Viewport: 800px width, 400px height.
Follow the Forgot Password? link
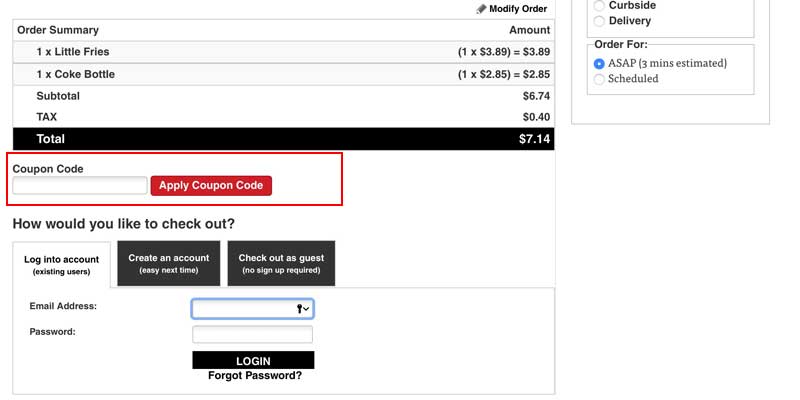coord(254,376)
